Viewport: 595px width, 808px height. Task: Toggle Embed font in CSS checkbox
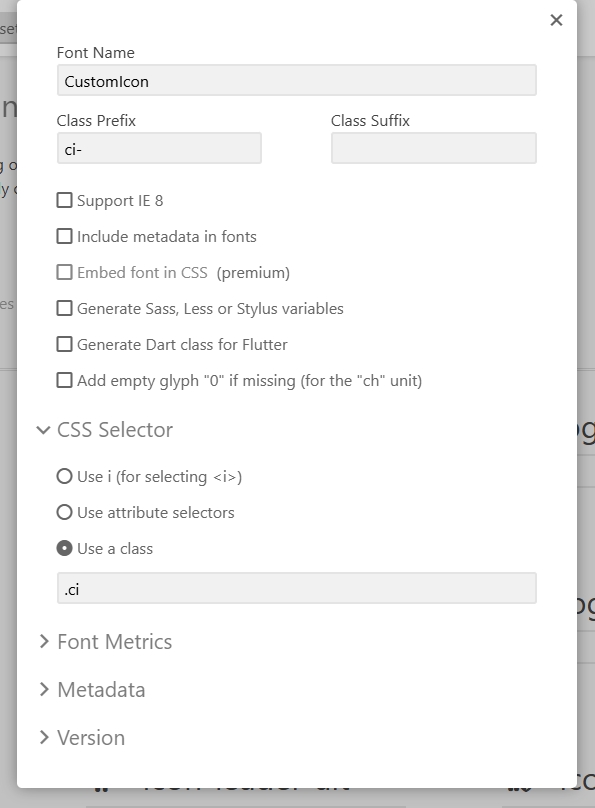click(64, 272)
